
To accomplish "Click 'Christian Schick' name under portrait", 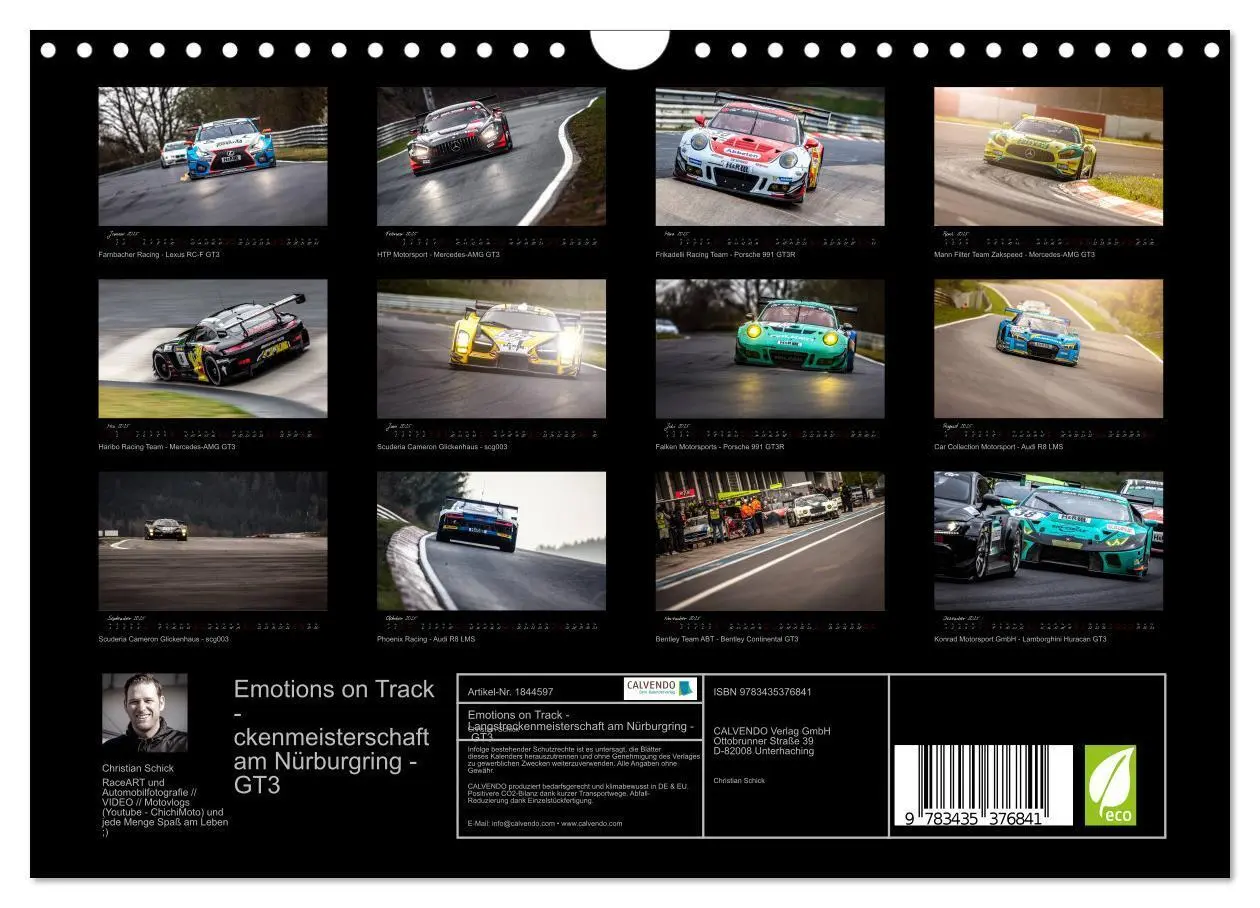I will [x=138, y=768].
